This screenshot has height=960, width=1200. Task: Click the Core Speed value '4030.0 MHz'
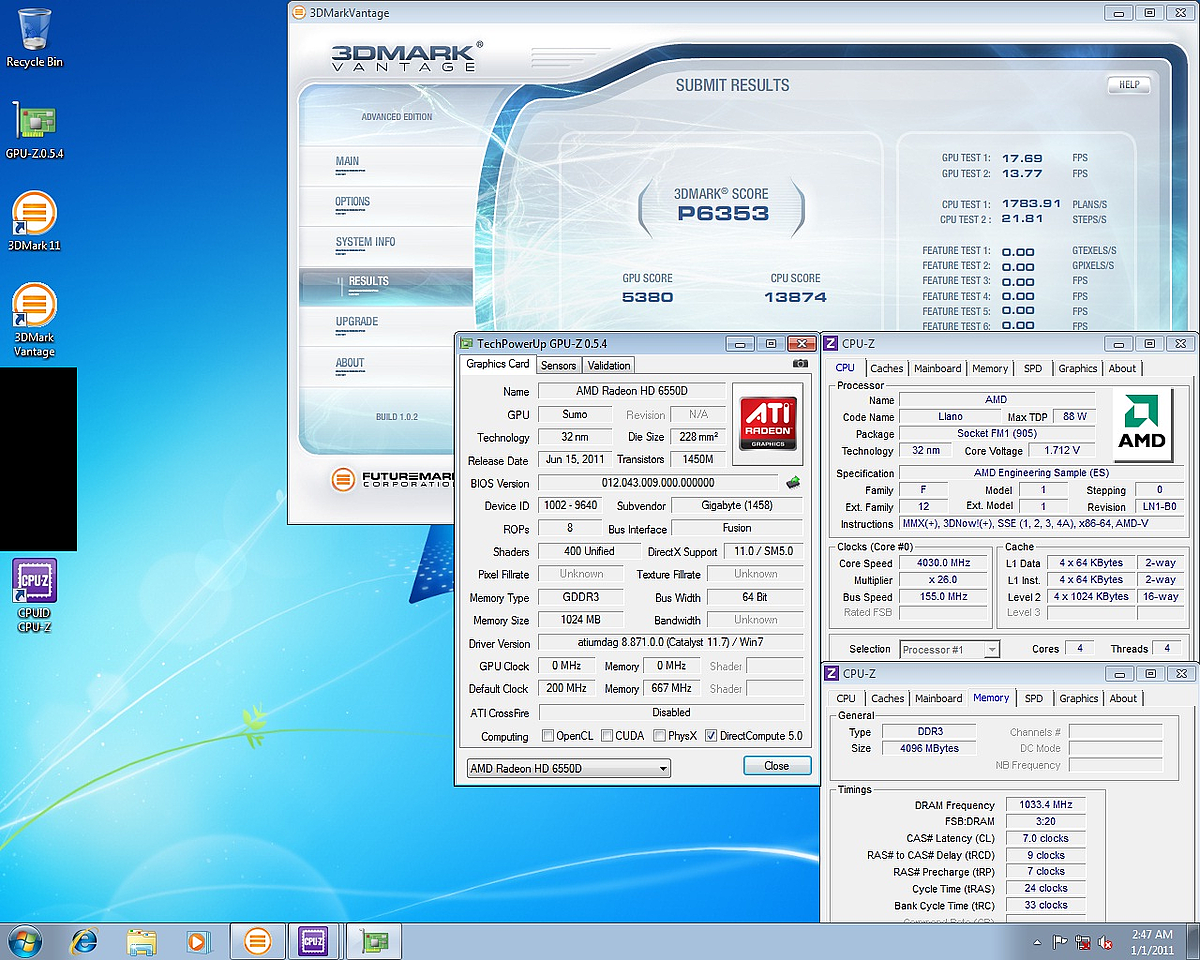pyautogui.click(x=943, y=563)
